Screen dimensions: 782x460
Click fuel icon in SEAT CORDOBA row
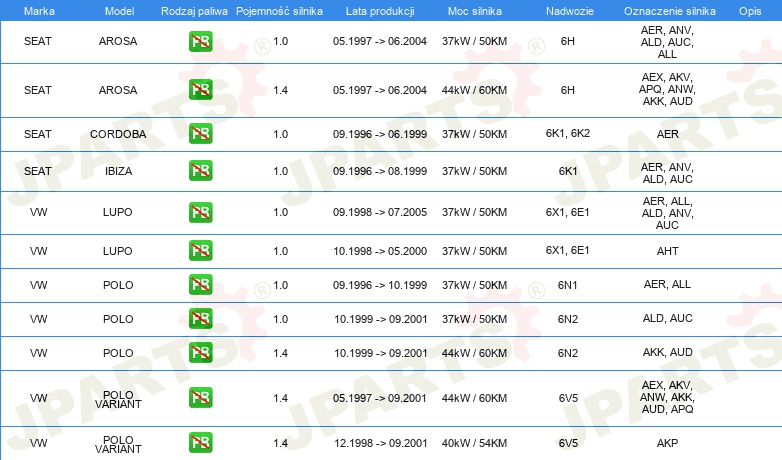(200, 134)
